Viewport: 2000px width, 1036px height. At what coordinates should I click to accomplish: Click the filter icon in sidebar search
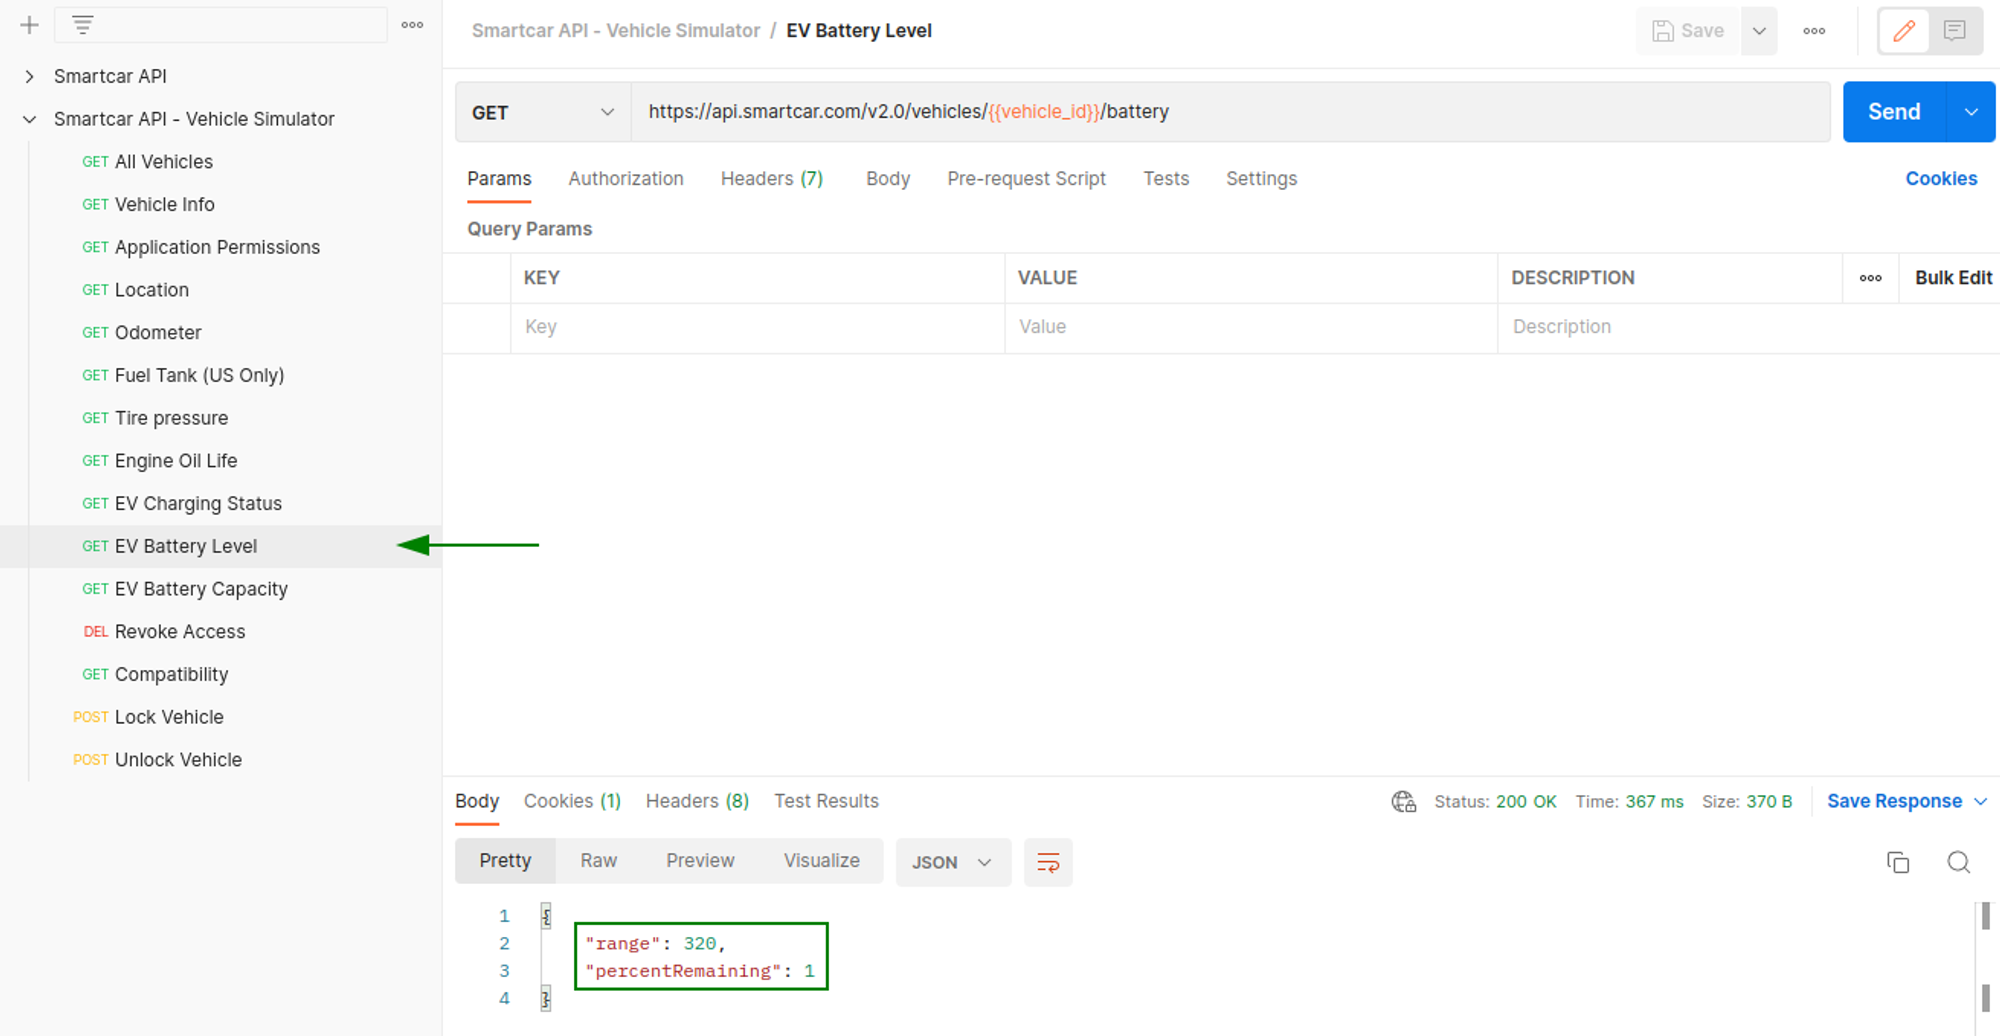click(x=83, y=25)
